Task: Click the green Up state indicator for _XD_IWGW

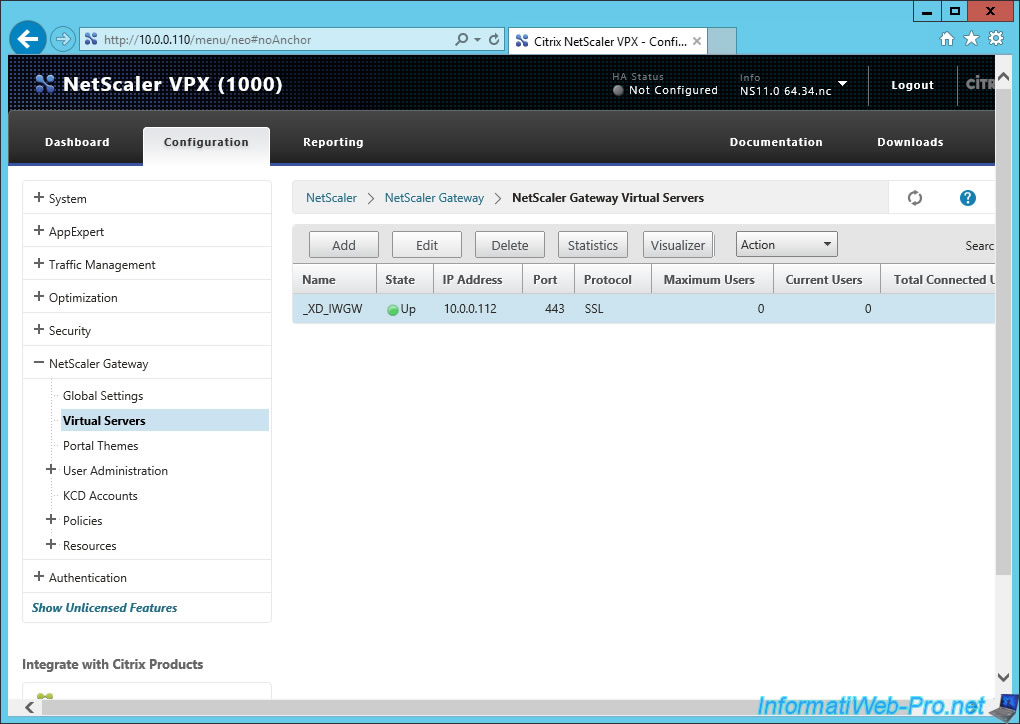Action: pyautogui.click(x=392, y=310)
